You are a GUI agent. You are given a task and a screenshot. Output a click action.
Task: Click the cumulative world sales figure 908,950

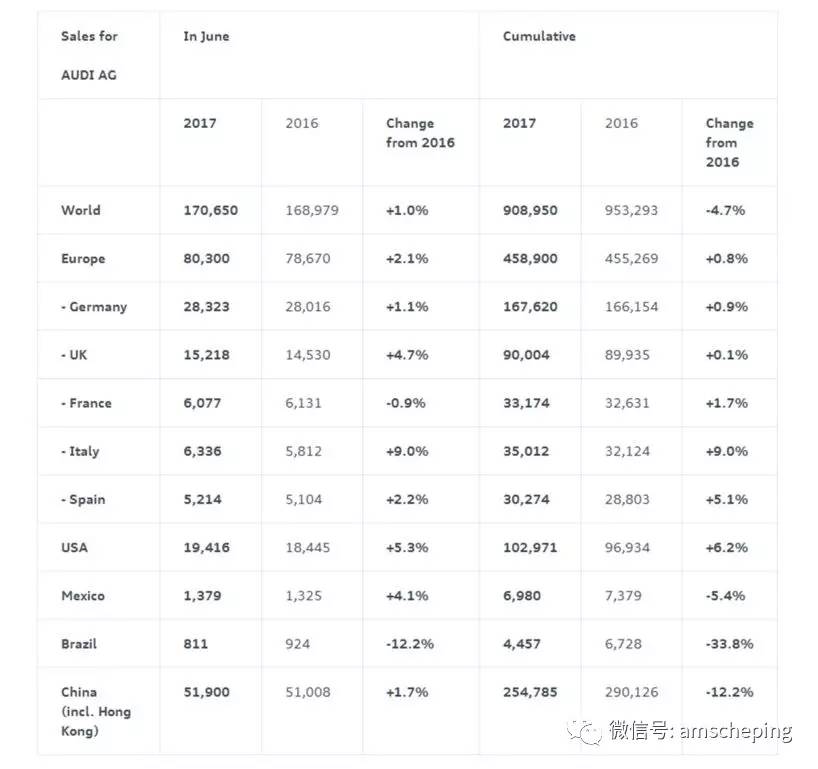530,210
